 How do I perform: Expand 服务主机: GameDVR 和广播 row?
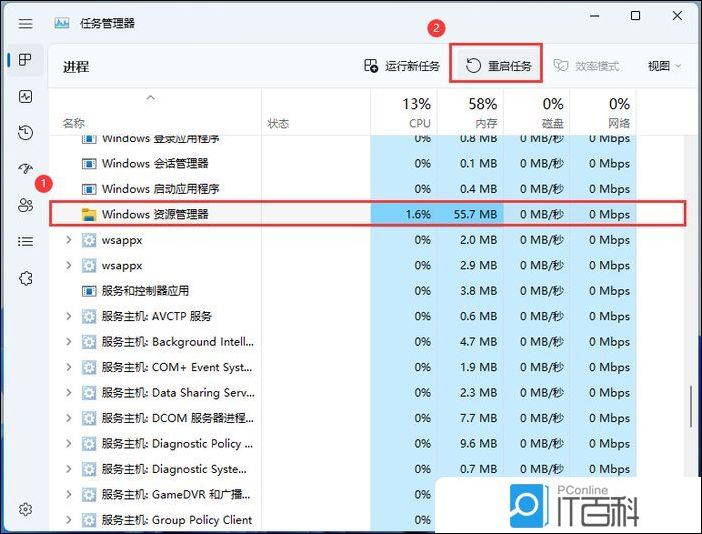pos(68,495)
